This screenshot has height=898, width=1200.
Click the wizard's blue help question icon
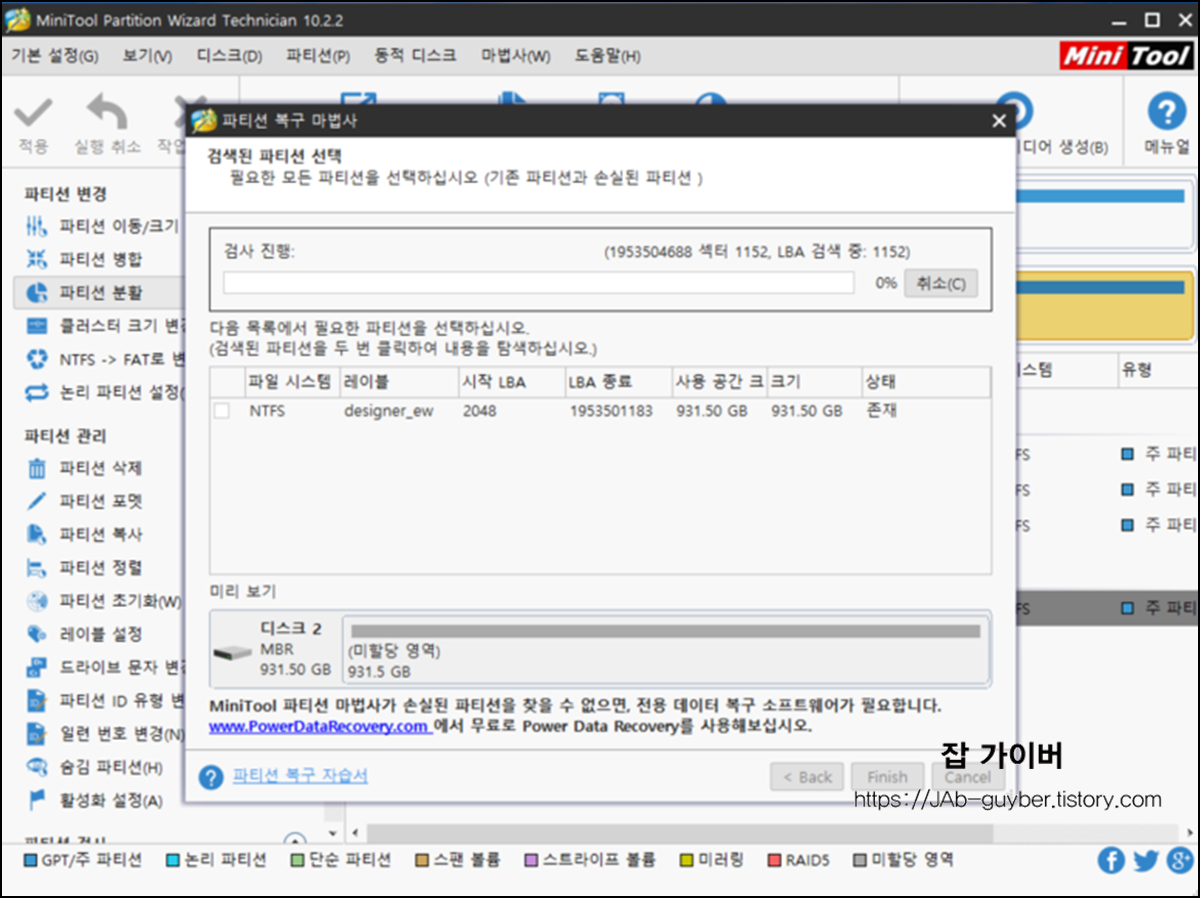[x=211, y=777]
